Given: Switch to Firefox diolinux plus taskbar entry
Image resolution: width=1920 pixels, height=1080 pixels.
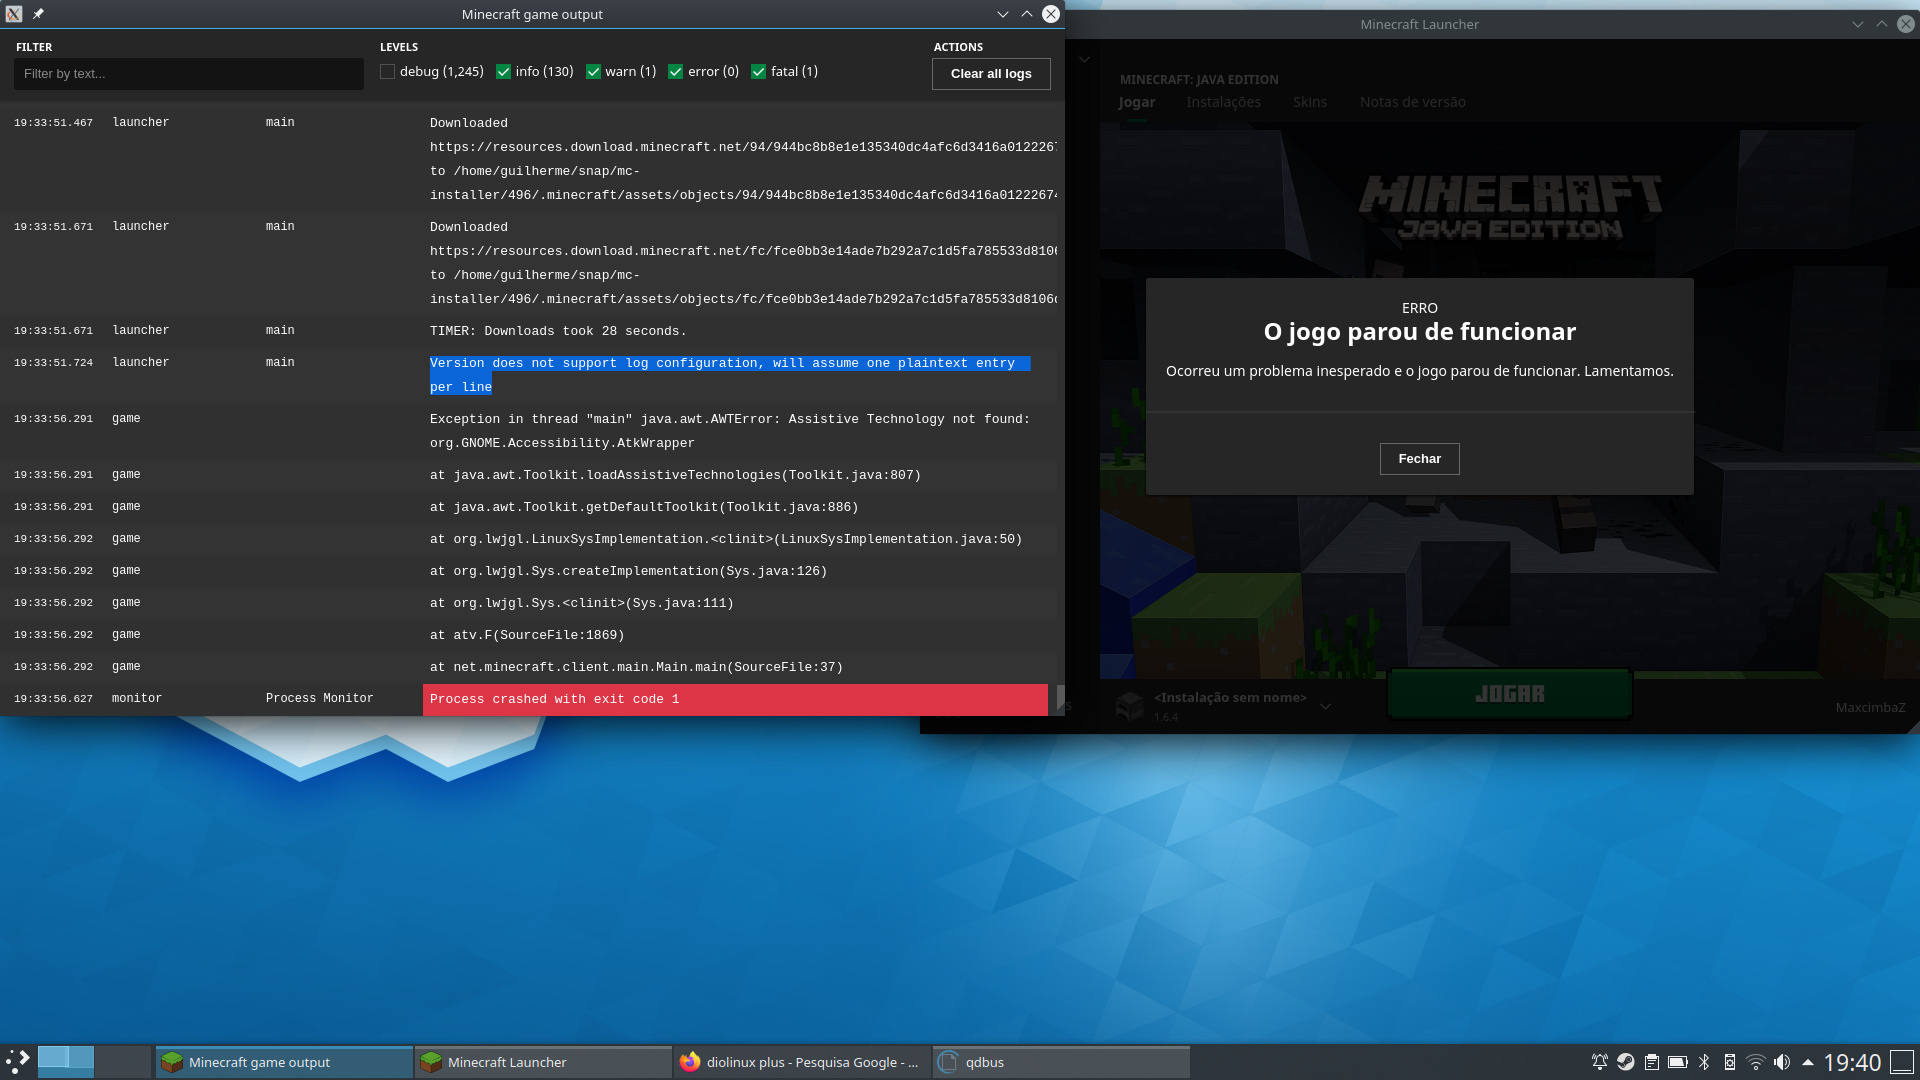Looking at the screenshot, I should pyautogui.click(x=802, y=1062).
